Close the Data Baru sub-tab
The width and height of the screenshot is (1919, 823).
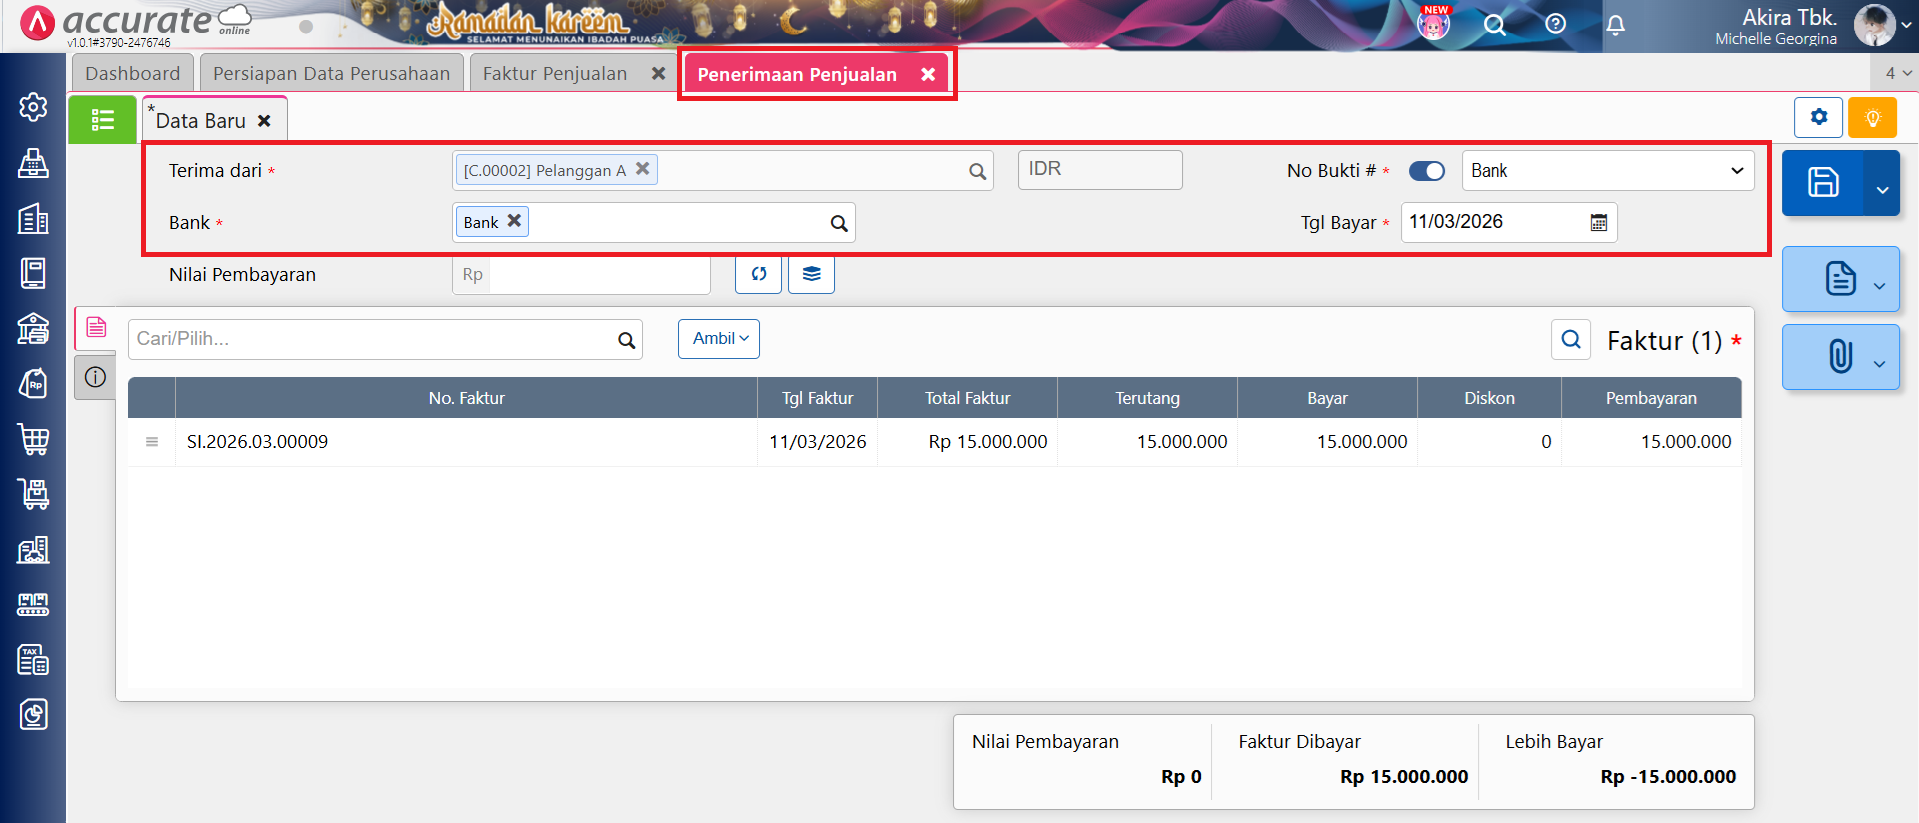pyautogui.click(x=264, y=121)
